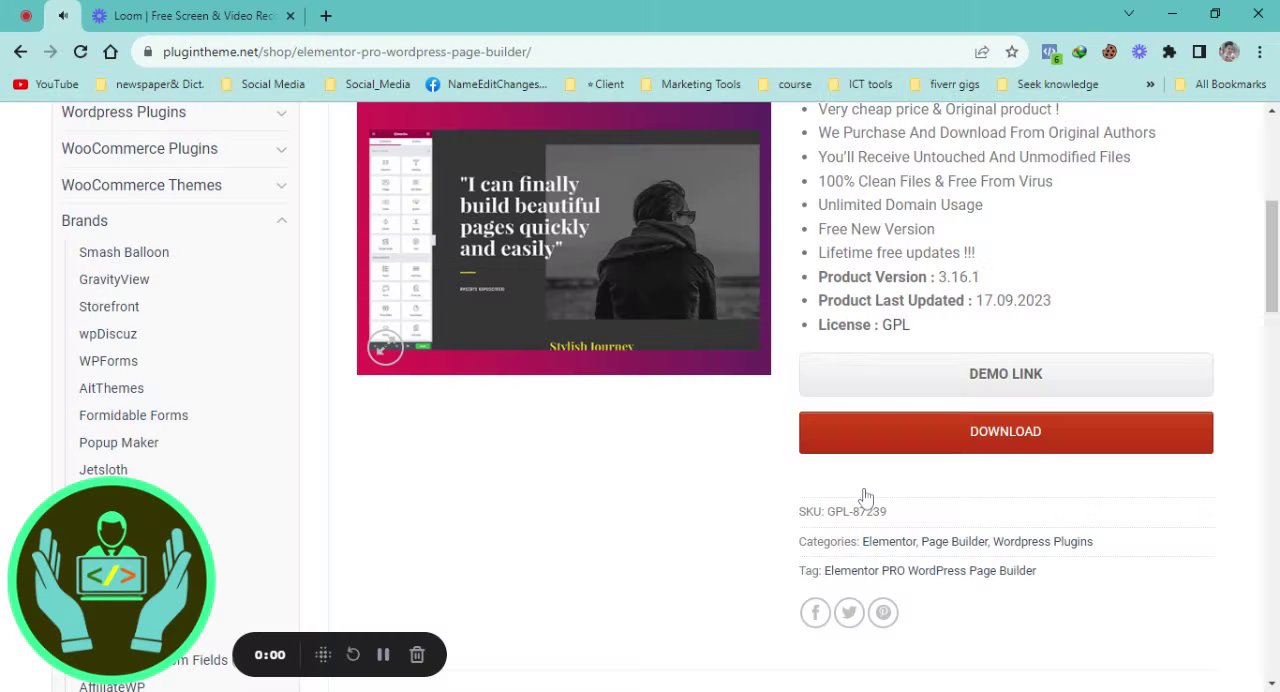Open the Jetsloth brand
This screenshot has height=692, width=1280.
click(103, 470)
